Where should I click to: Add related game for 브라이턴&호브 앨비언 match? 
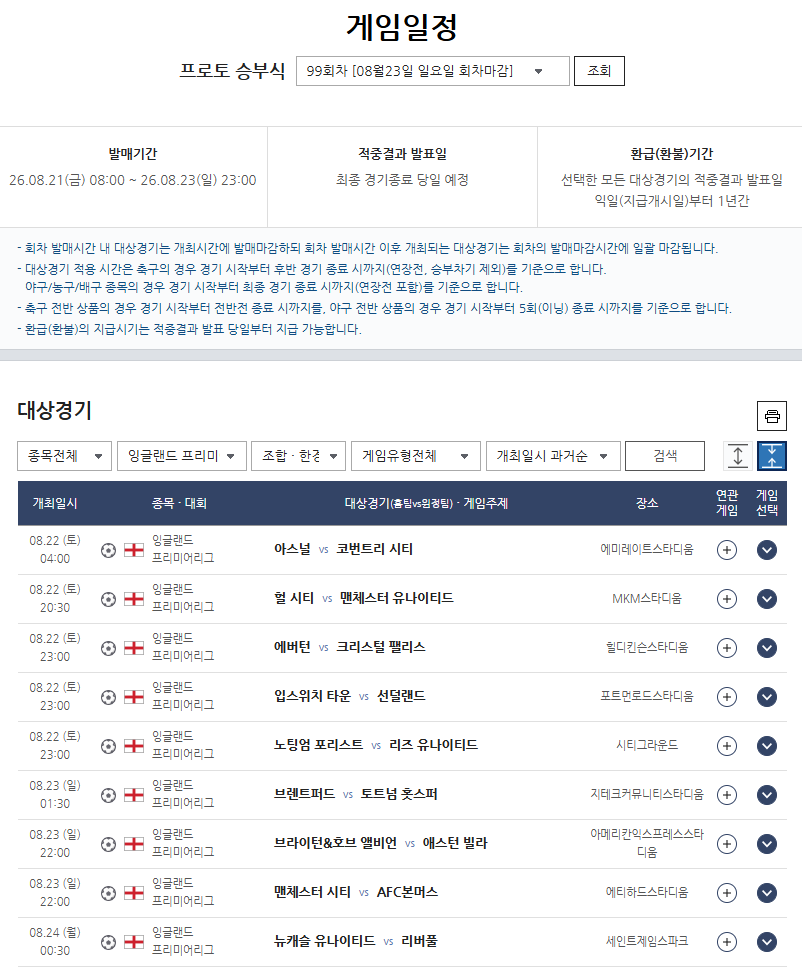[x=726, y=843]
